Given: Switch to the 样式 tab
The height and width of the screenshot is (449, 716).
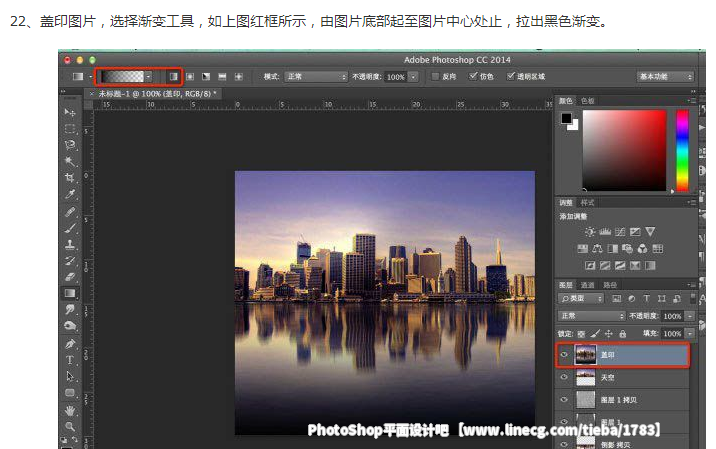Looking at the screenshot, I should (x=587, y=202).
